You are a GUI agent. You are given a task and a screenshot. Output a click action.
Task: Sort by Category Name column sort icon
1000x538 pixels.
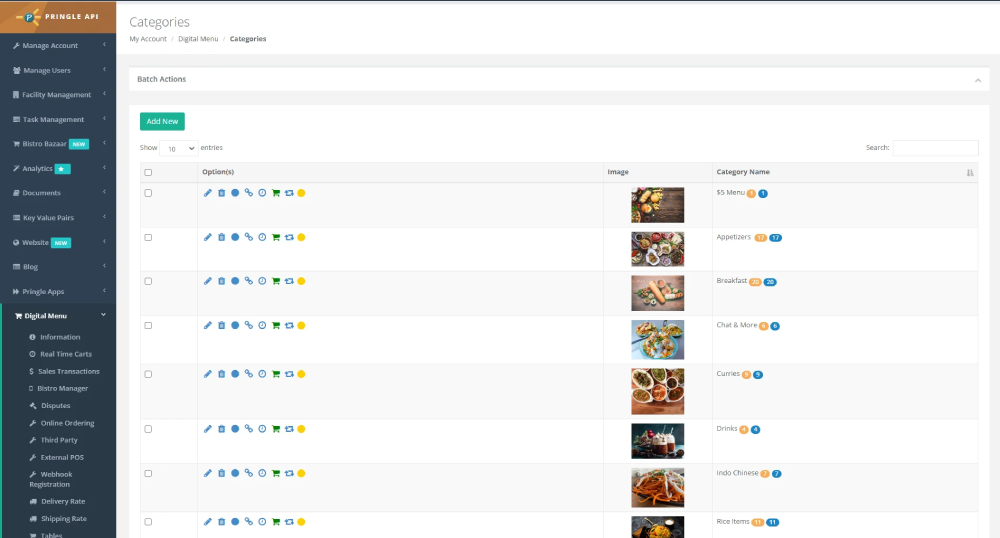tap(970, 172)
